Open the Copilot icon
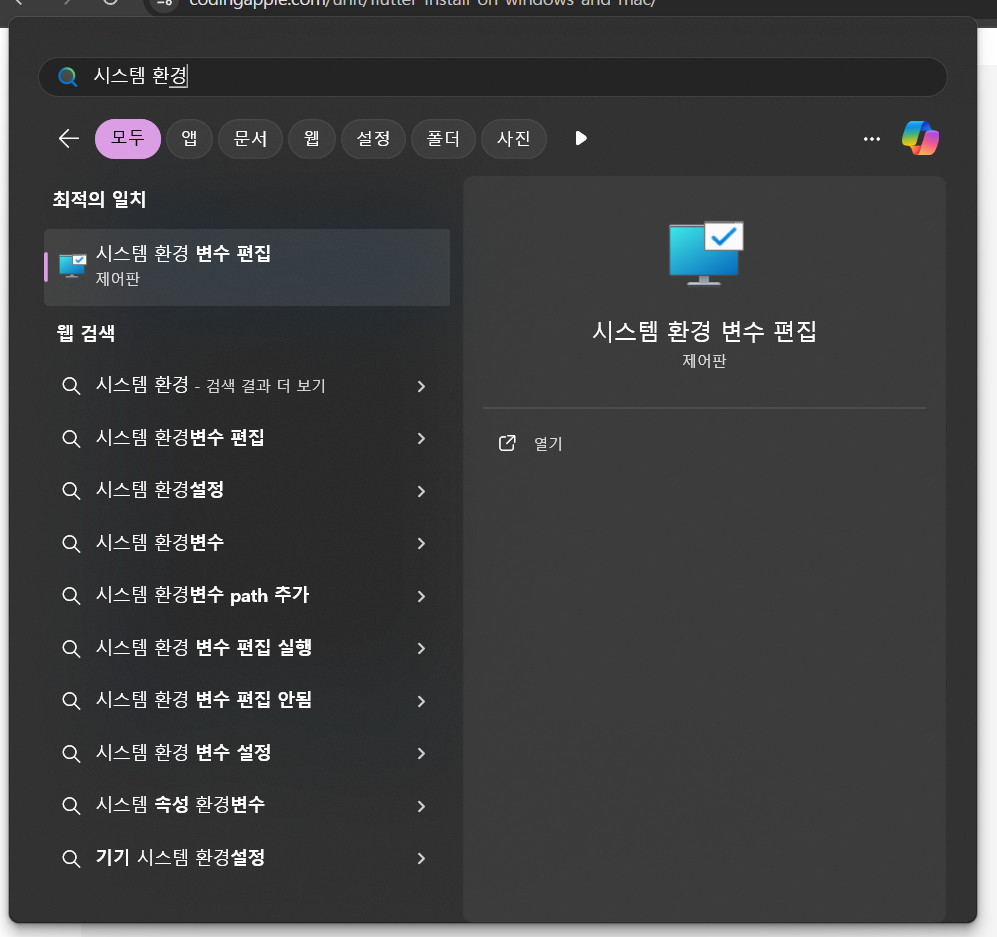 pyautogui.click(x=920, y=139)
